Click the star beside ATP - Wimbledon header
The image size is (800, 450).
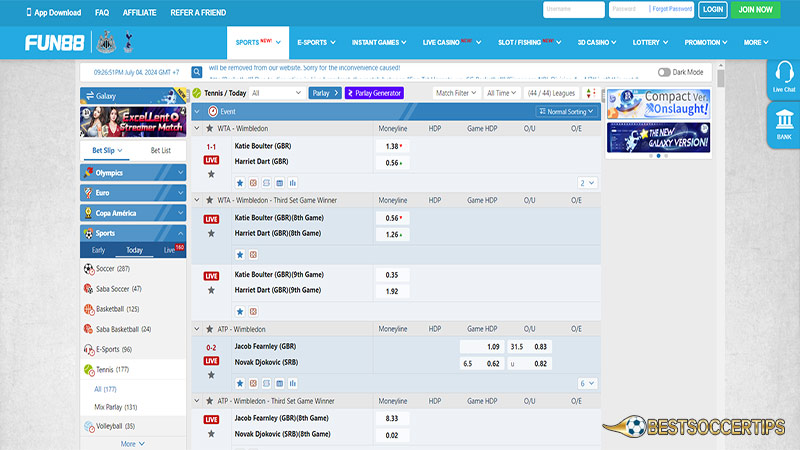tap(209, 329)
